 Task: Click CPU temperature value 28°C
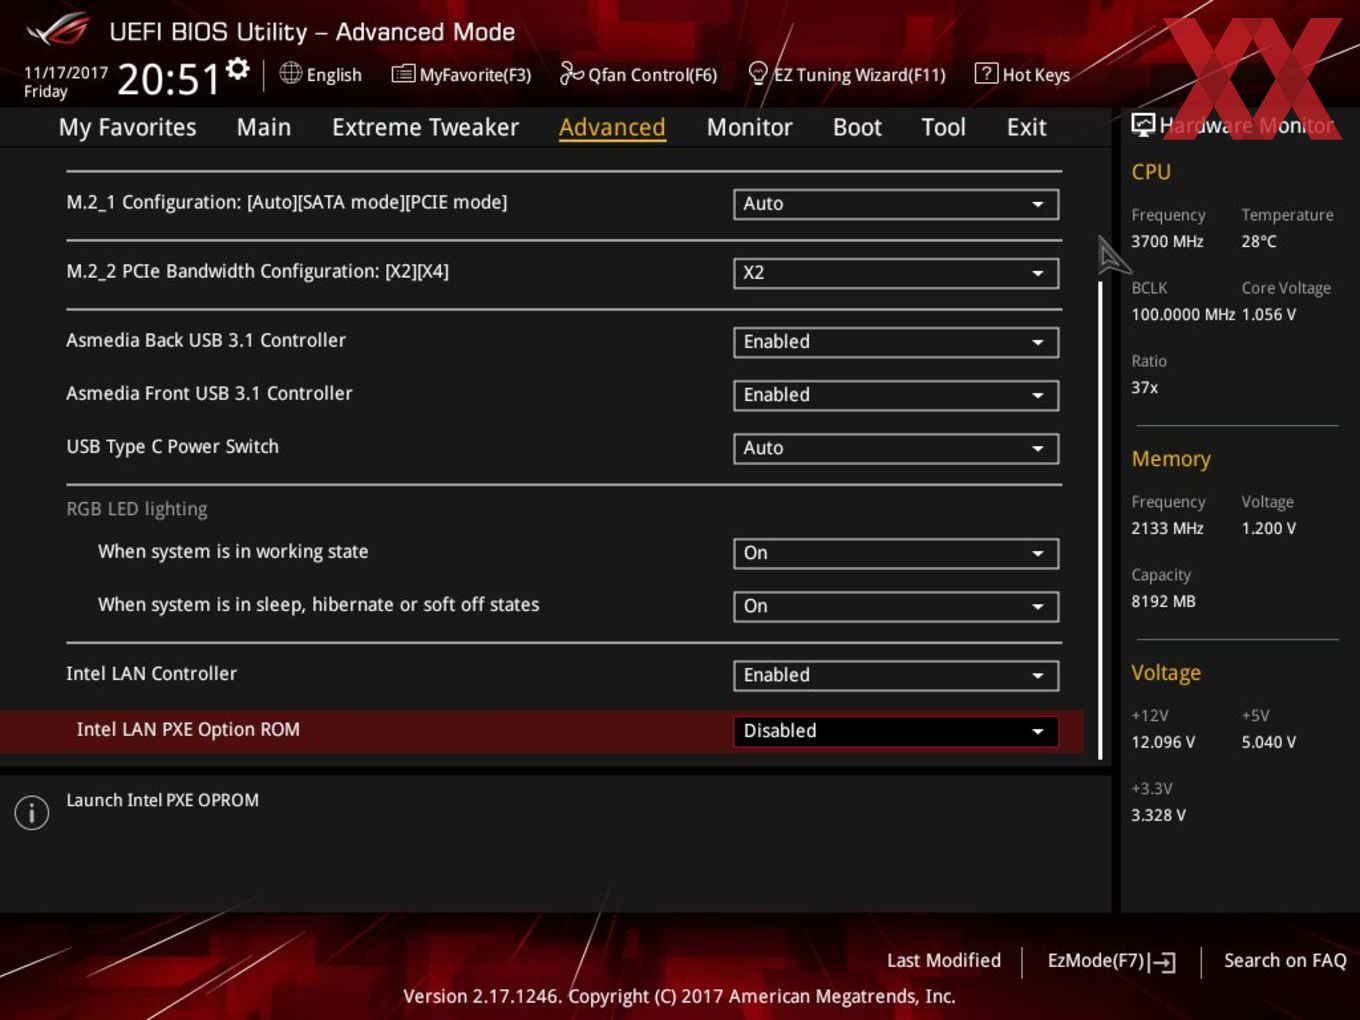(x=1259, y=241)
